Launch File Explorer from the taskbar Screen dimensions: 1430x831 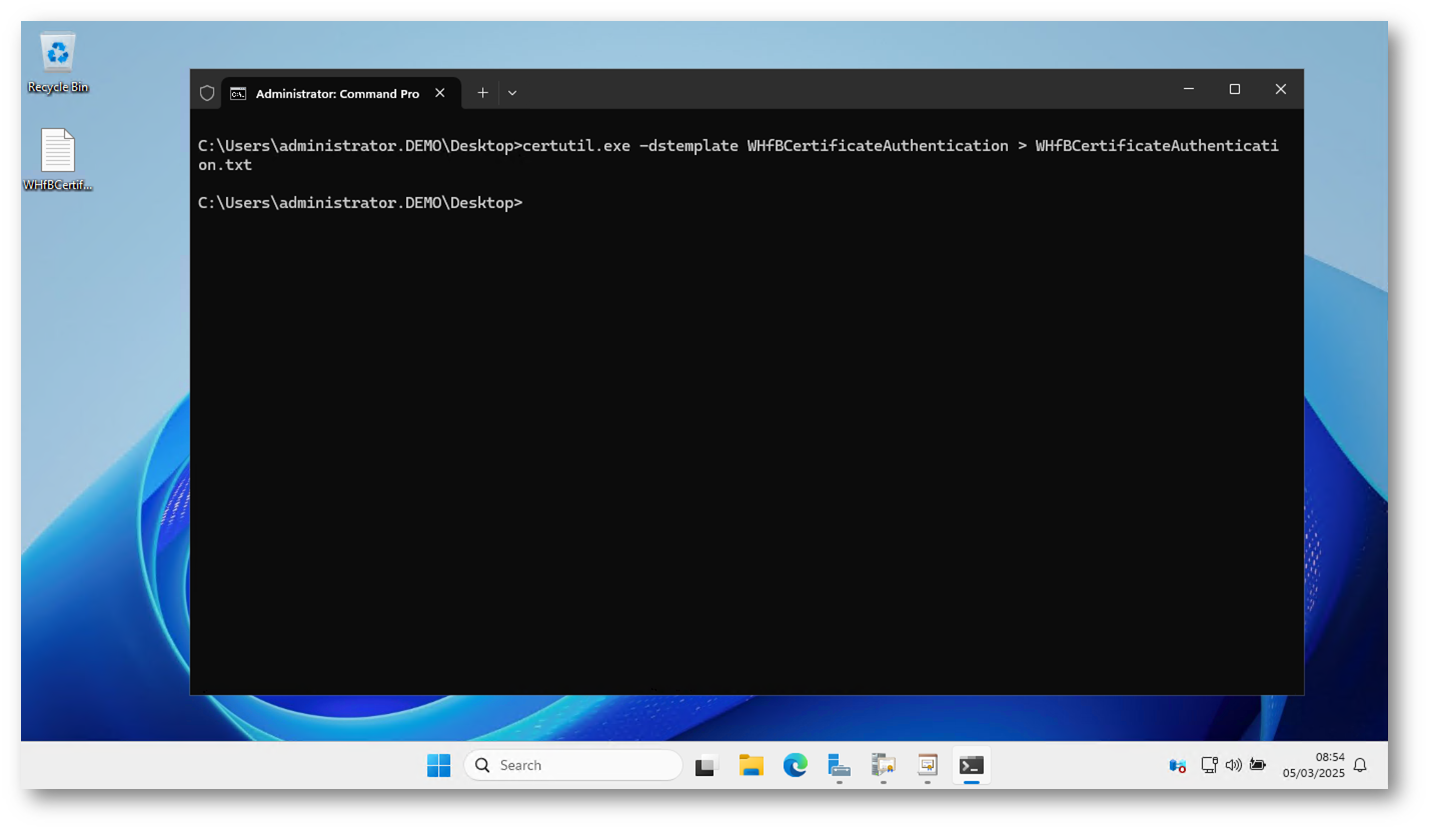pyautogui.click(x=751, y=765)
